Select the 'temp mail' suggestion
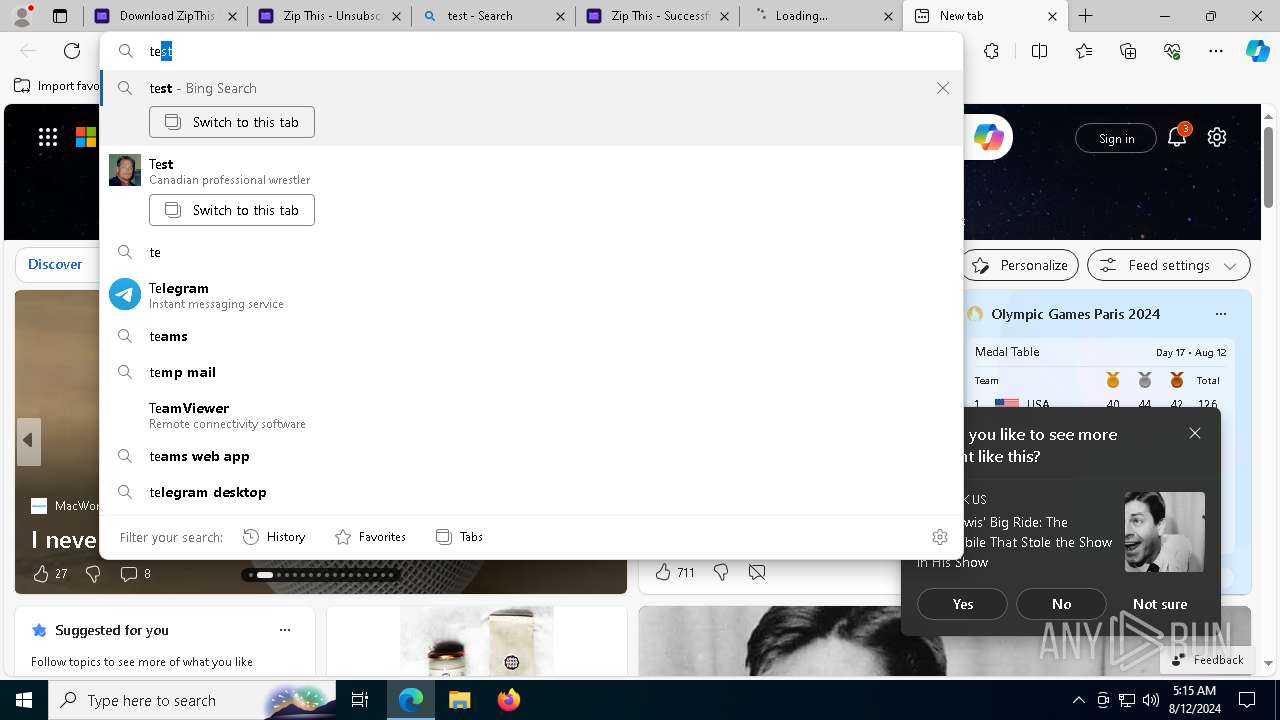Viewport: 1280px width, 720px height. 531,372
